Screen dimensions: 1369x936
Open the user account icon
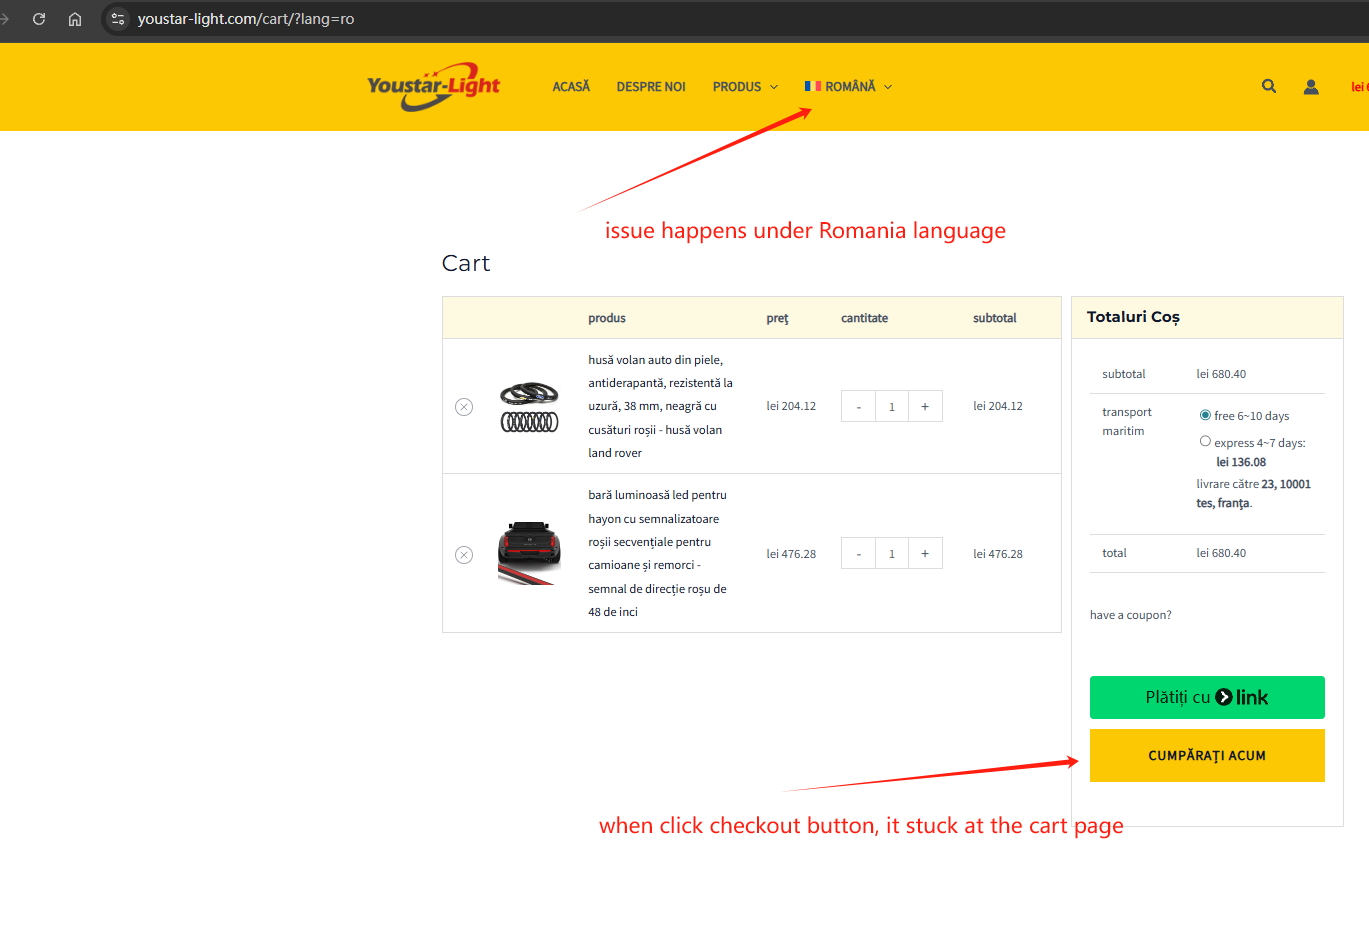click(x=1311, y=87)
